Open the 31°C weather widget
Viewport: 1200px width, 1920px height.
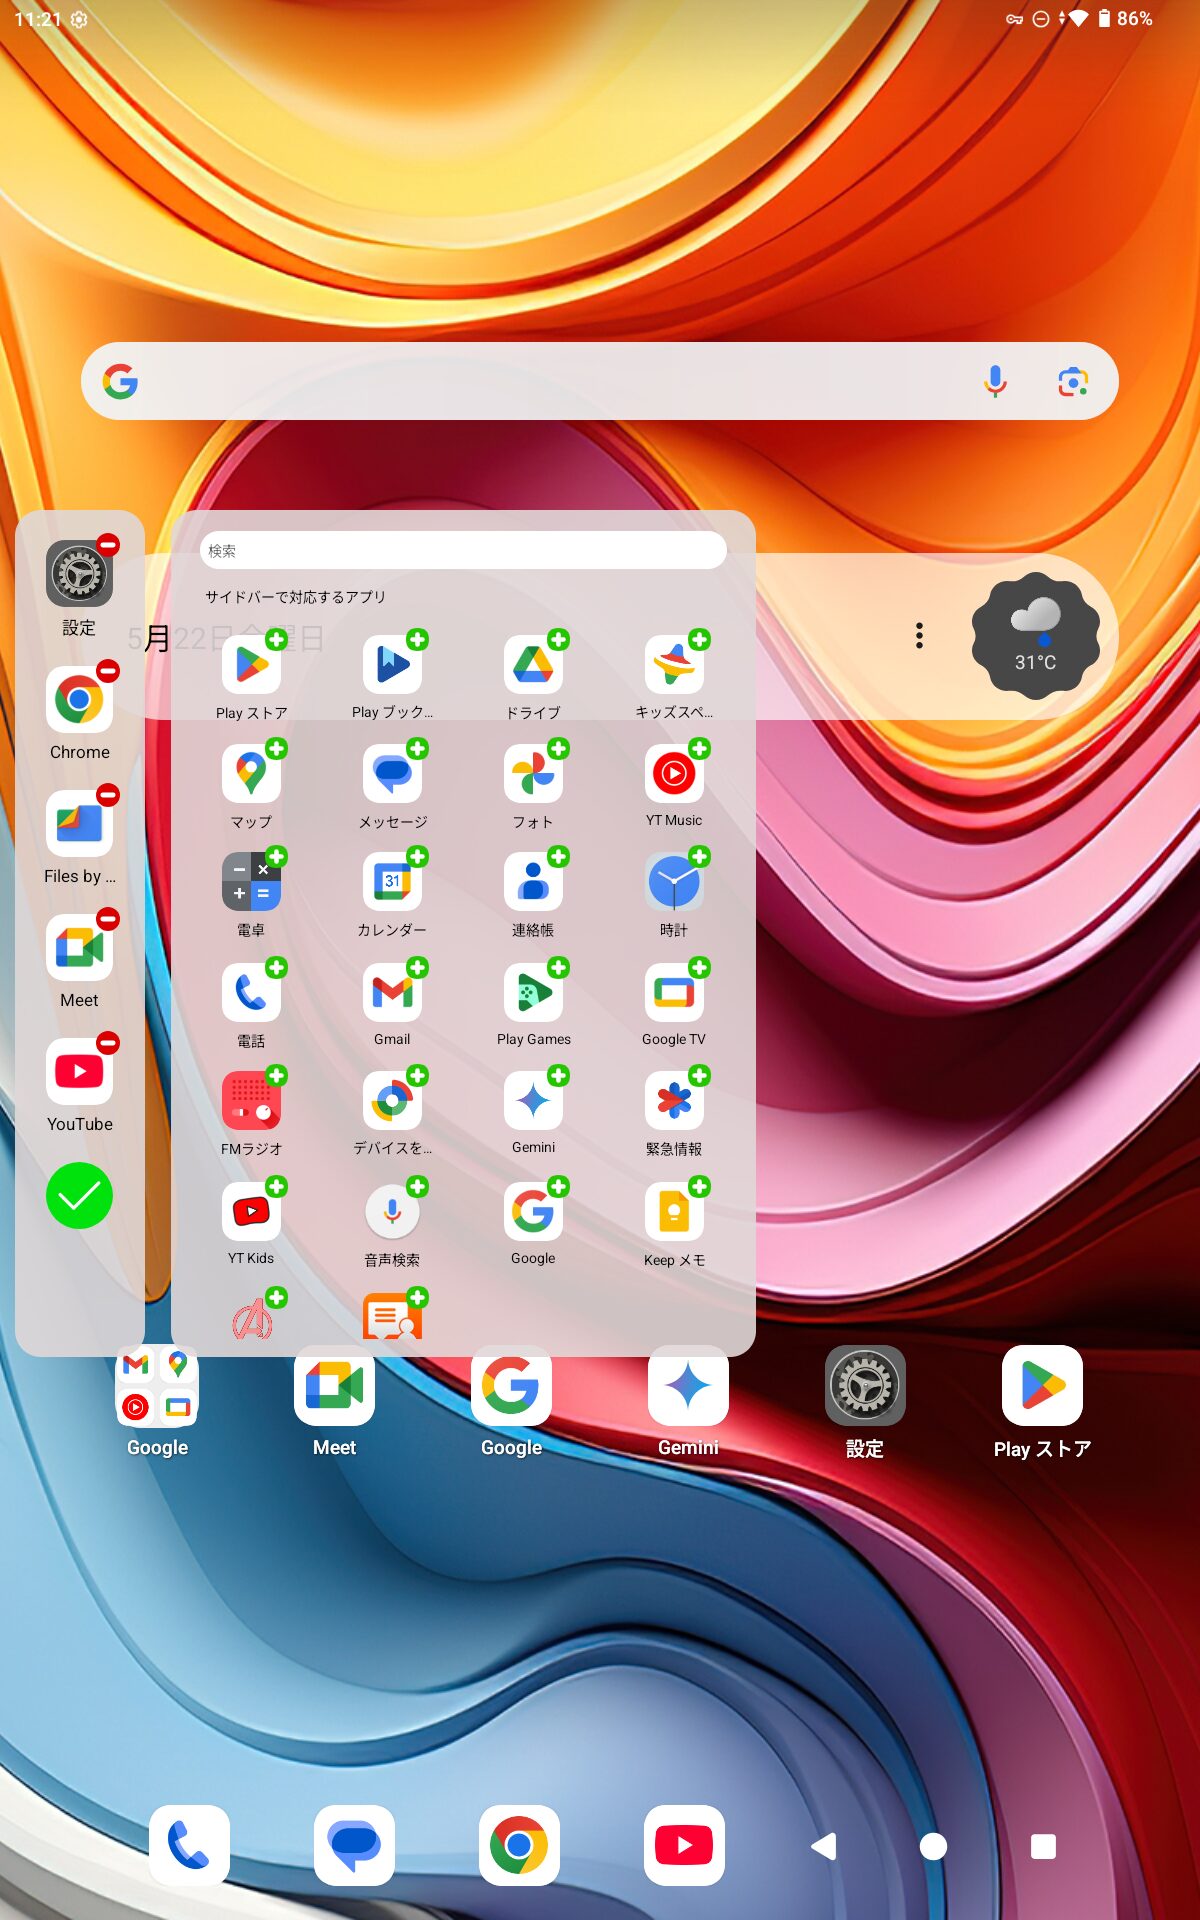1035,636
